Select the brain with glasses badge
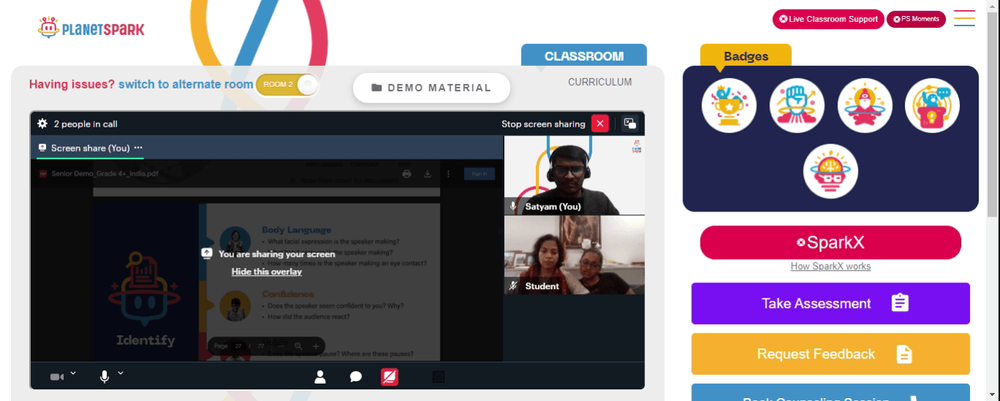Image resolution: width=1000 pixels, height=401 pixels. [830, 171]
